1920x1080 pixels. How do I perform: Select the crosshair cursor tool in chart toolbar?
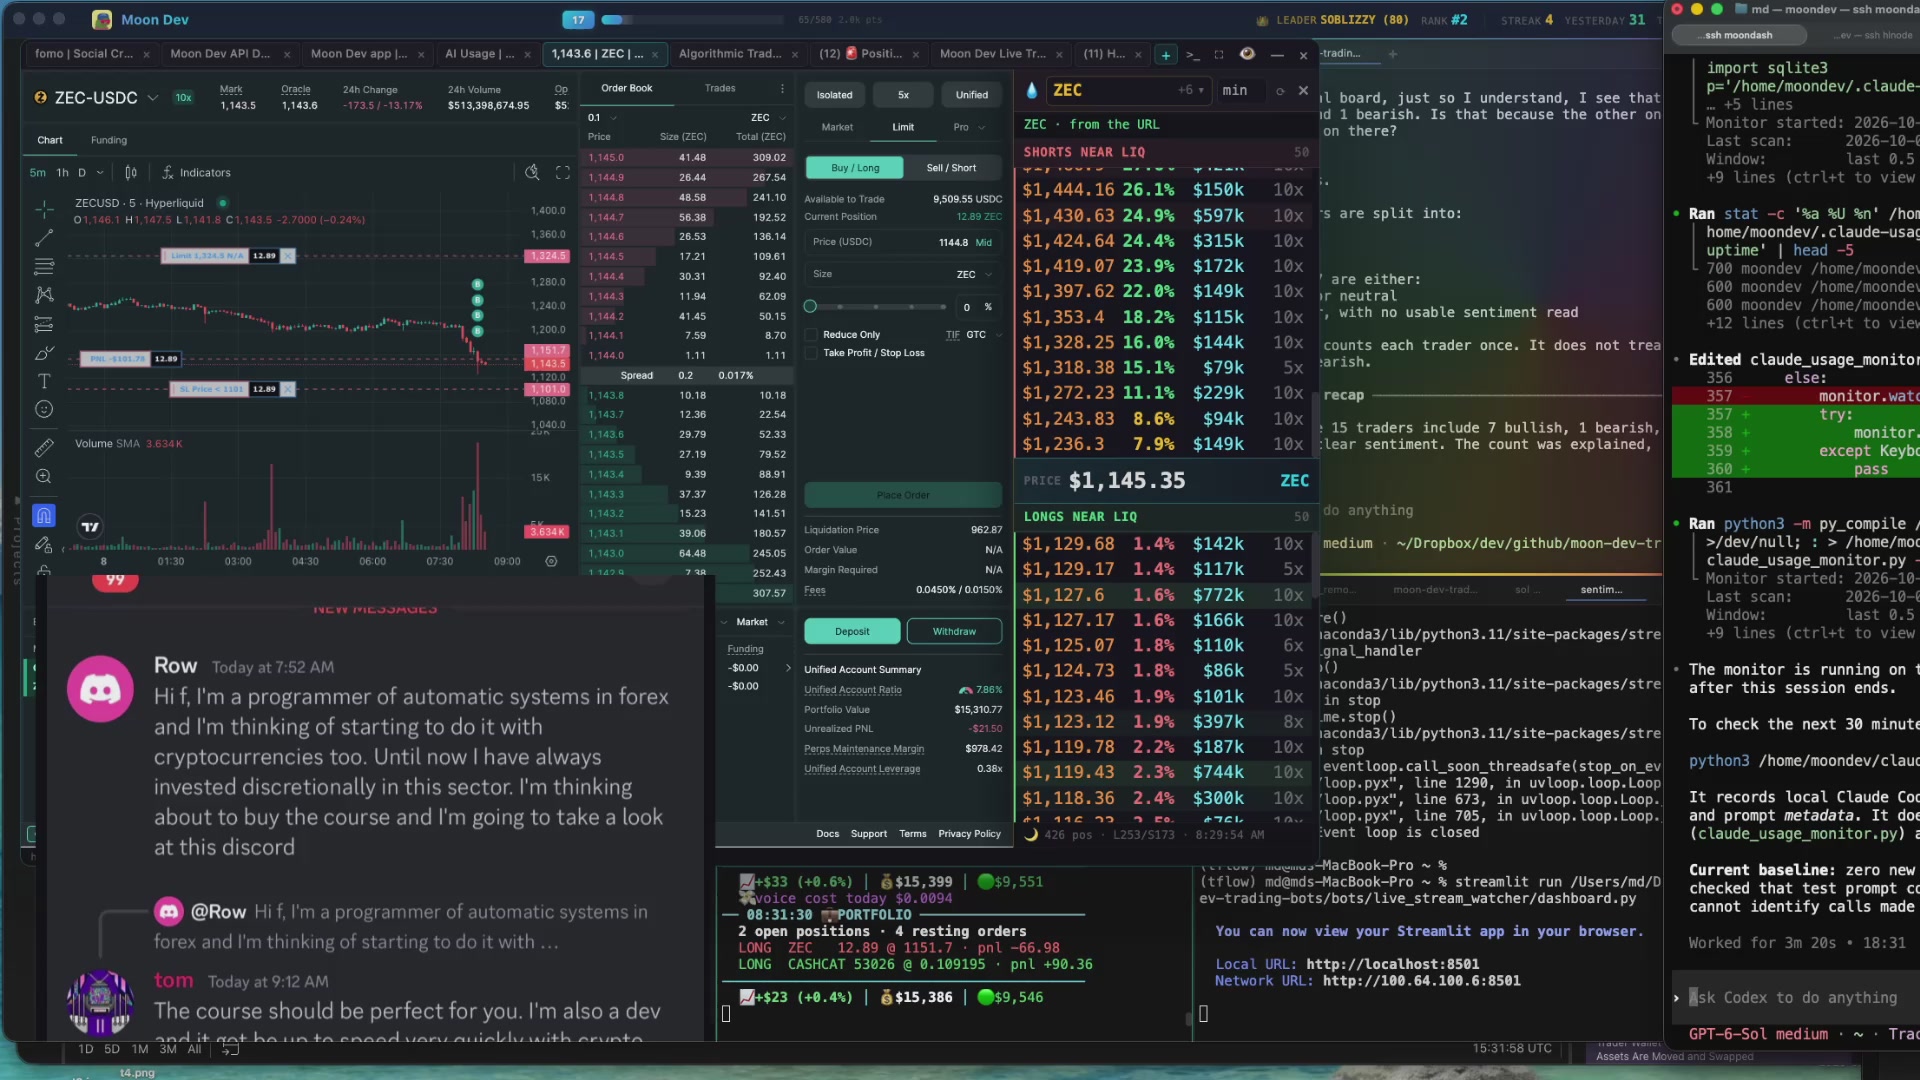pos(44,209)
